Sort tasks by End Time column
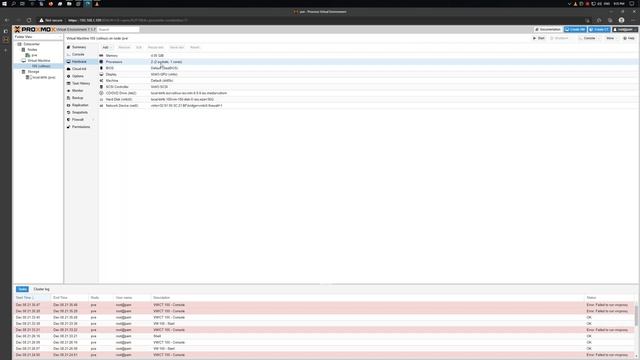Viewport: 640px width, 360px height. click(69, 298)
